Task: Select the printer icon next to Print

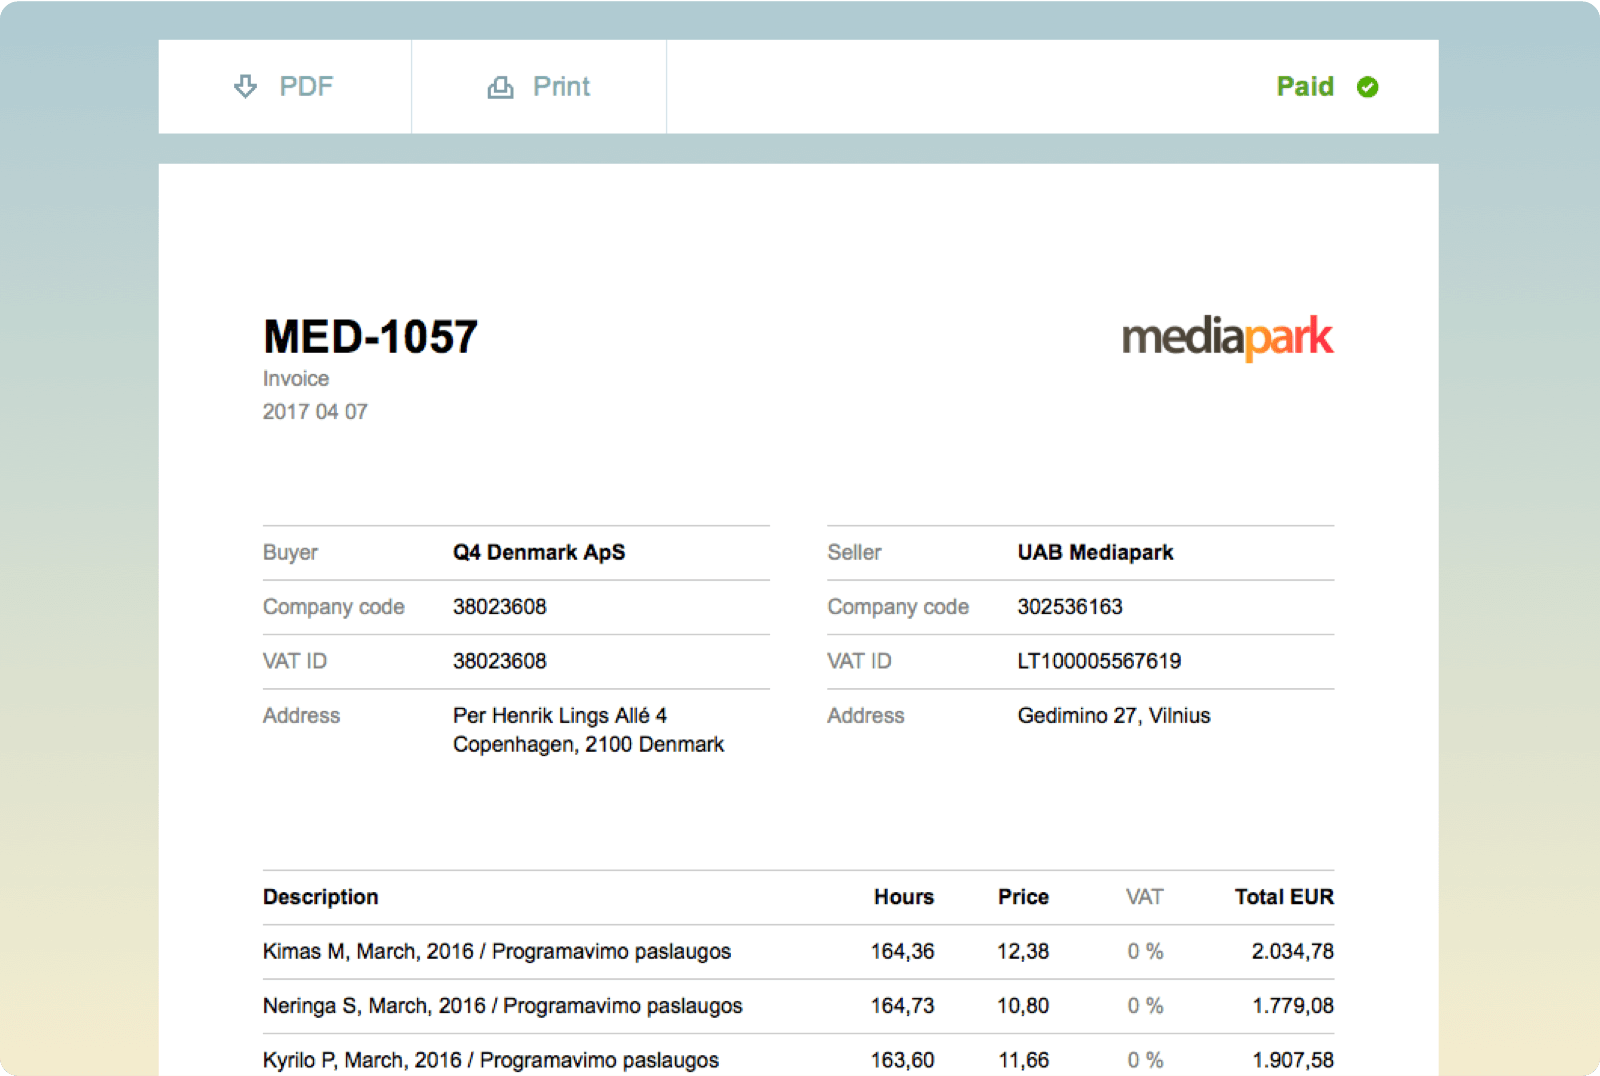Action: point(499,86)
